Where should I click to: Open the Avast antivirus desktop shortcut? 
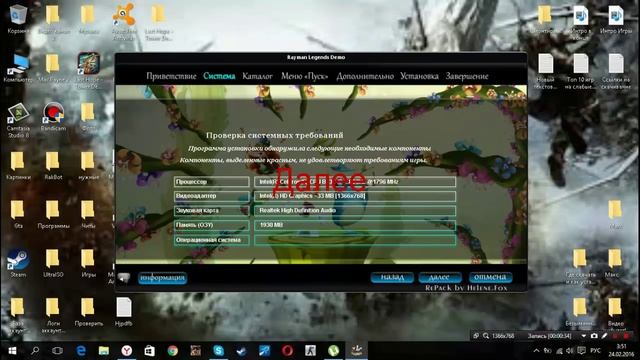point(124,21)
